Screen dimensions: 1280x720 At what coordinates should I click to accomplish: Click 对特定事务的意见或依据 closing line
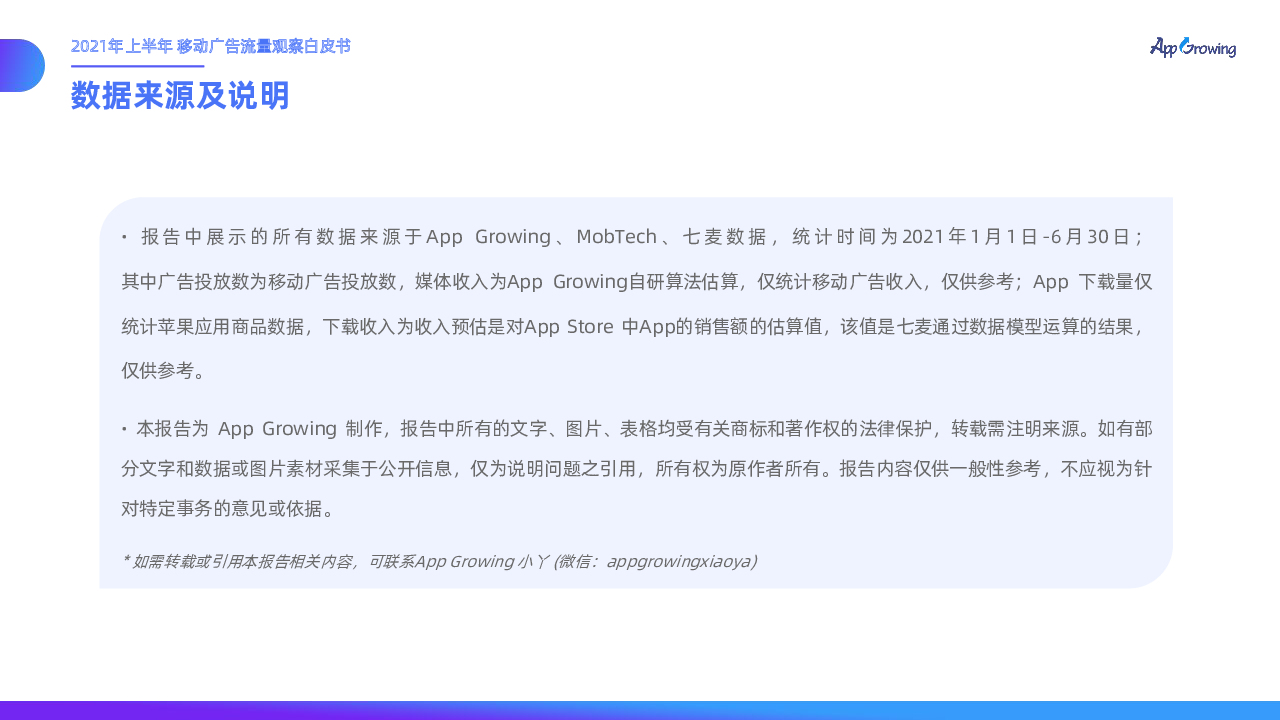pos(228,508)
